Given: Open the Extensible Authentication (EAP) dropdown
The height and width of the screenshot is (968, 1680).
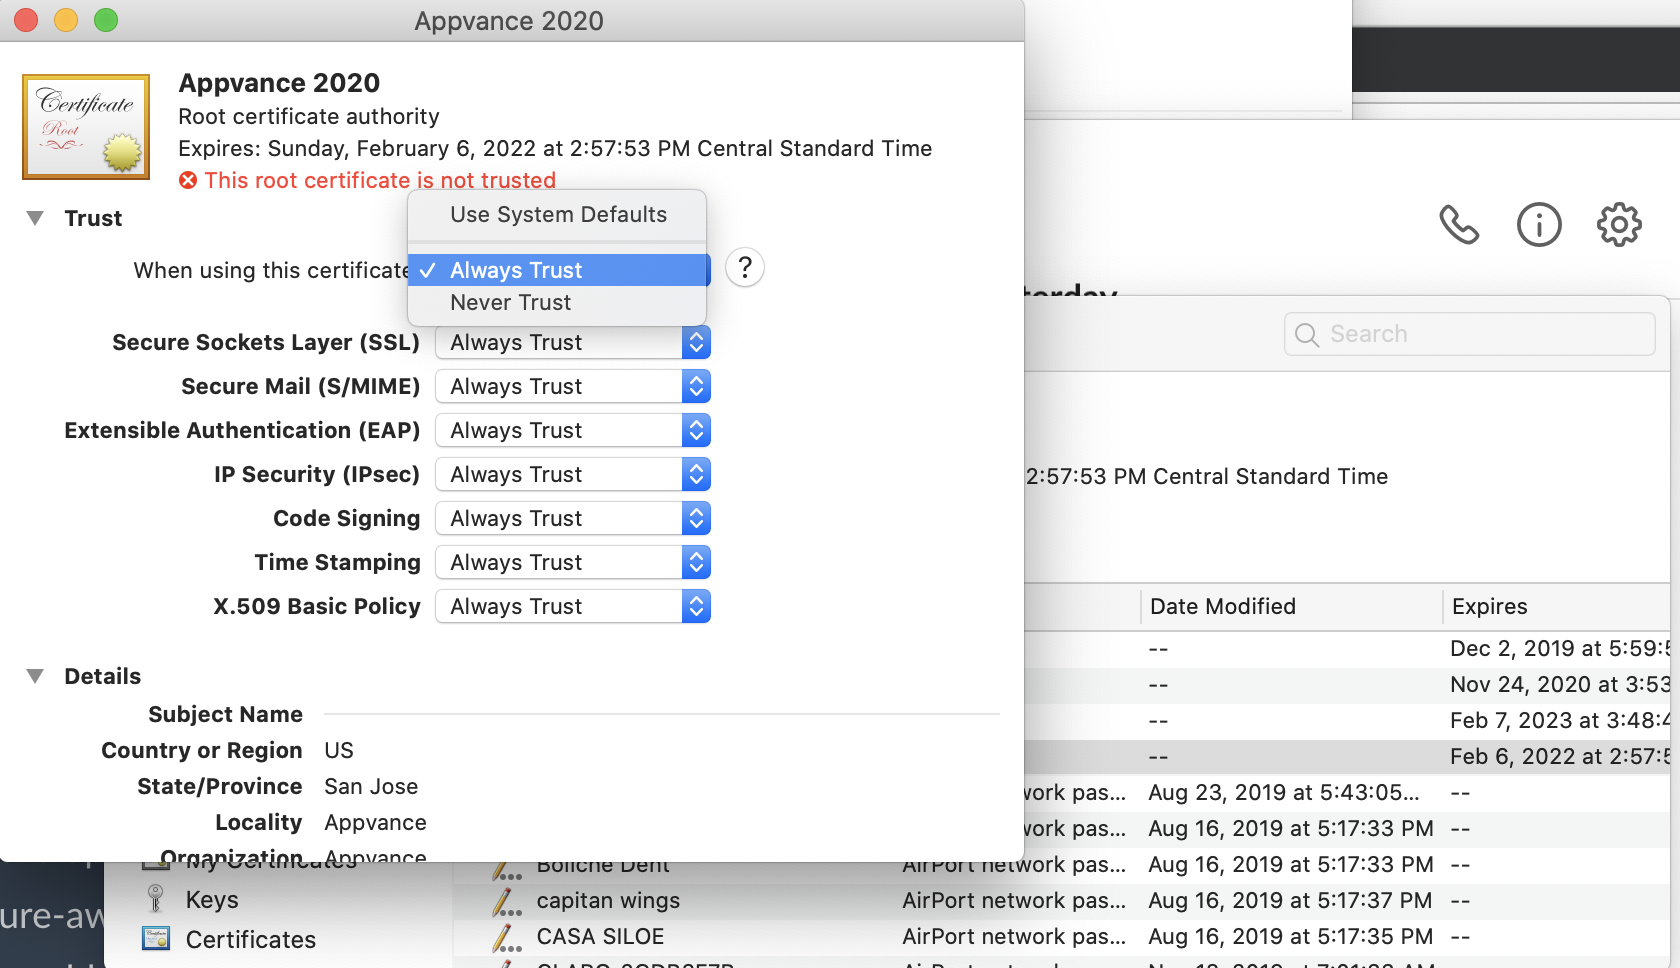Looking at the screenshot, I should (x=573, y=430).
